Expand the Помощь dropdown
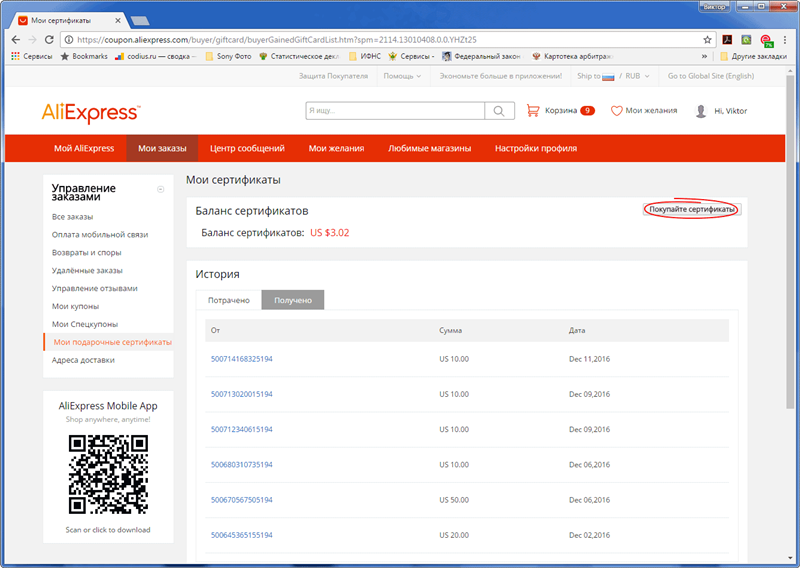The height and width of the screenshot is (568, 800). (x=402, y=76)
